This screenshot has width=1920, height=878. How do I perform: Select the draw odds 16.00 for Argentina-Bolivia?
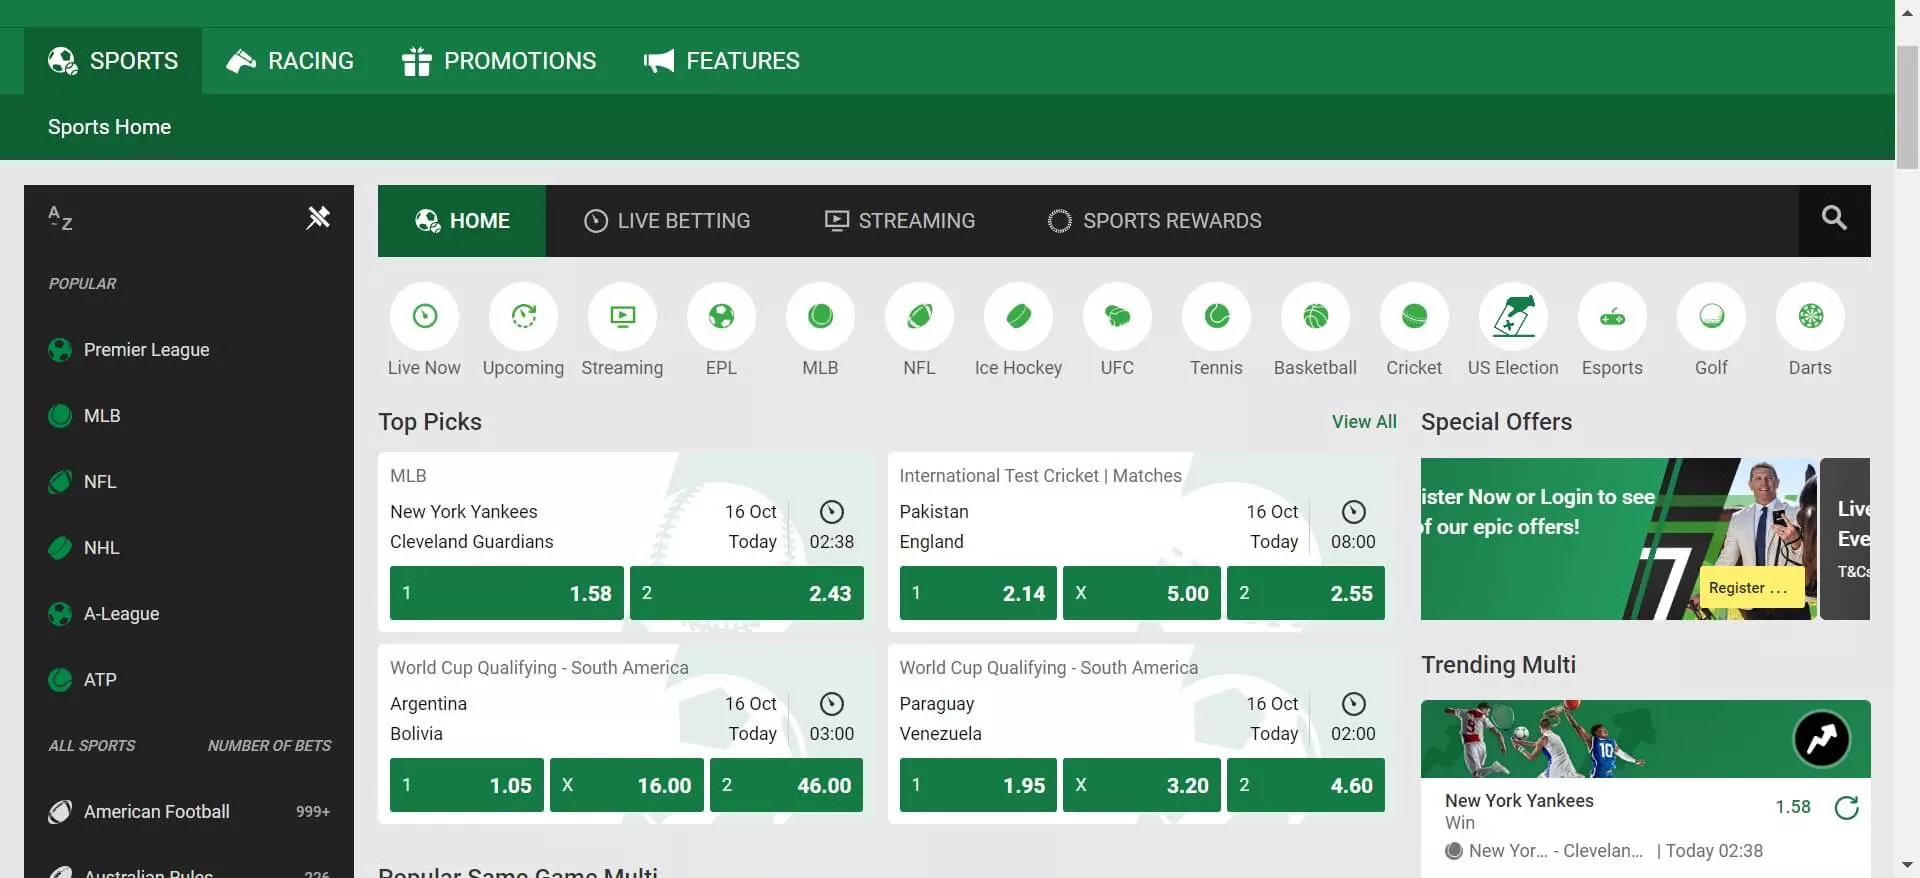tap(627, 785)
